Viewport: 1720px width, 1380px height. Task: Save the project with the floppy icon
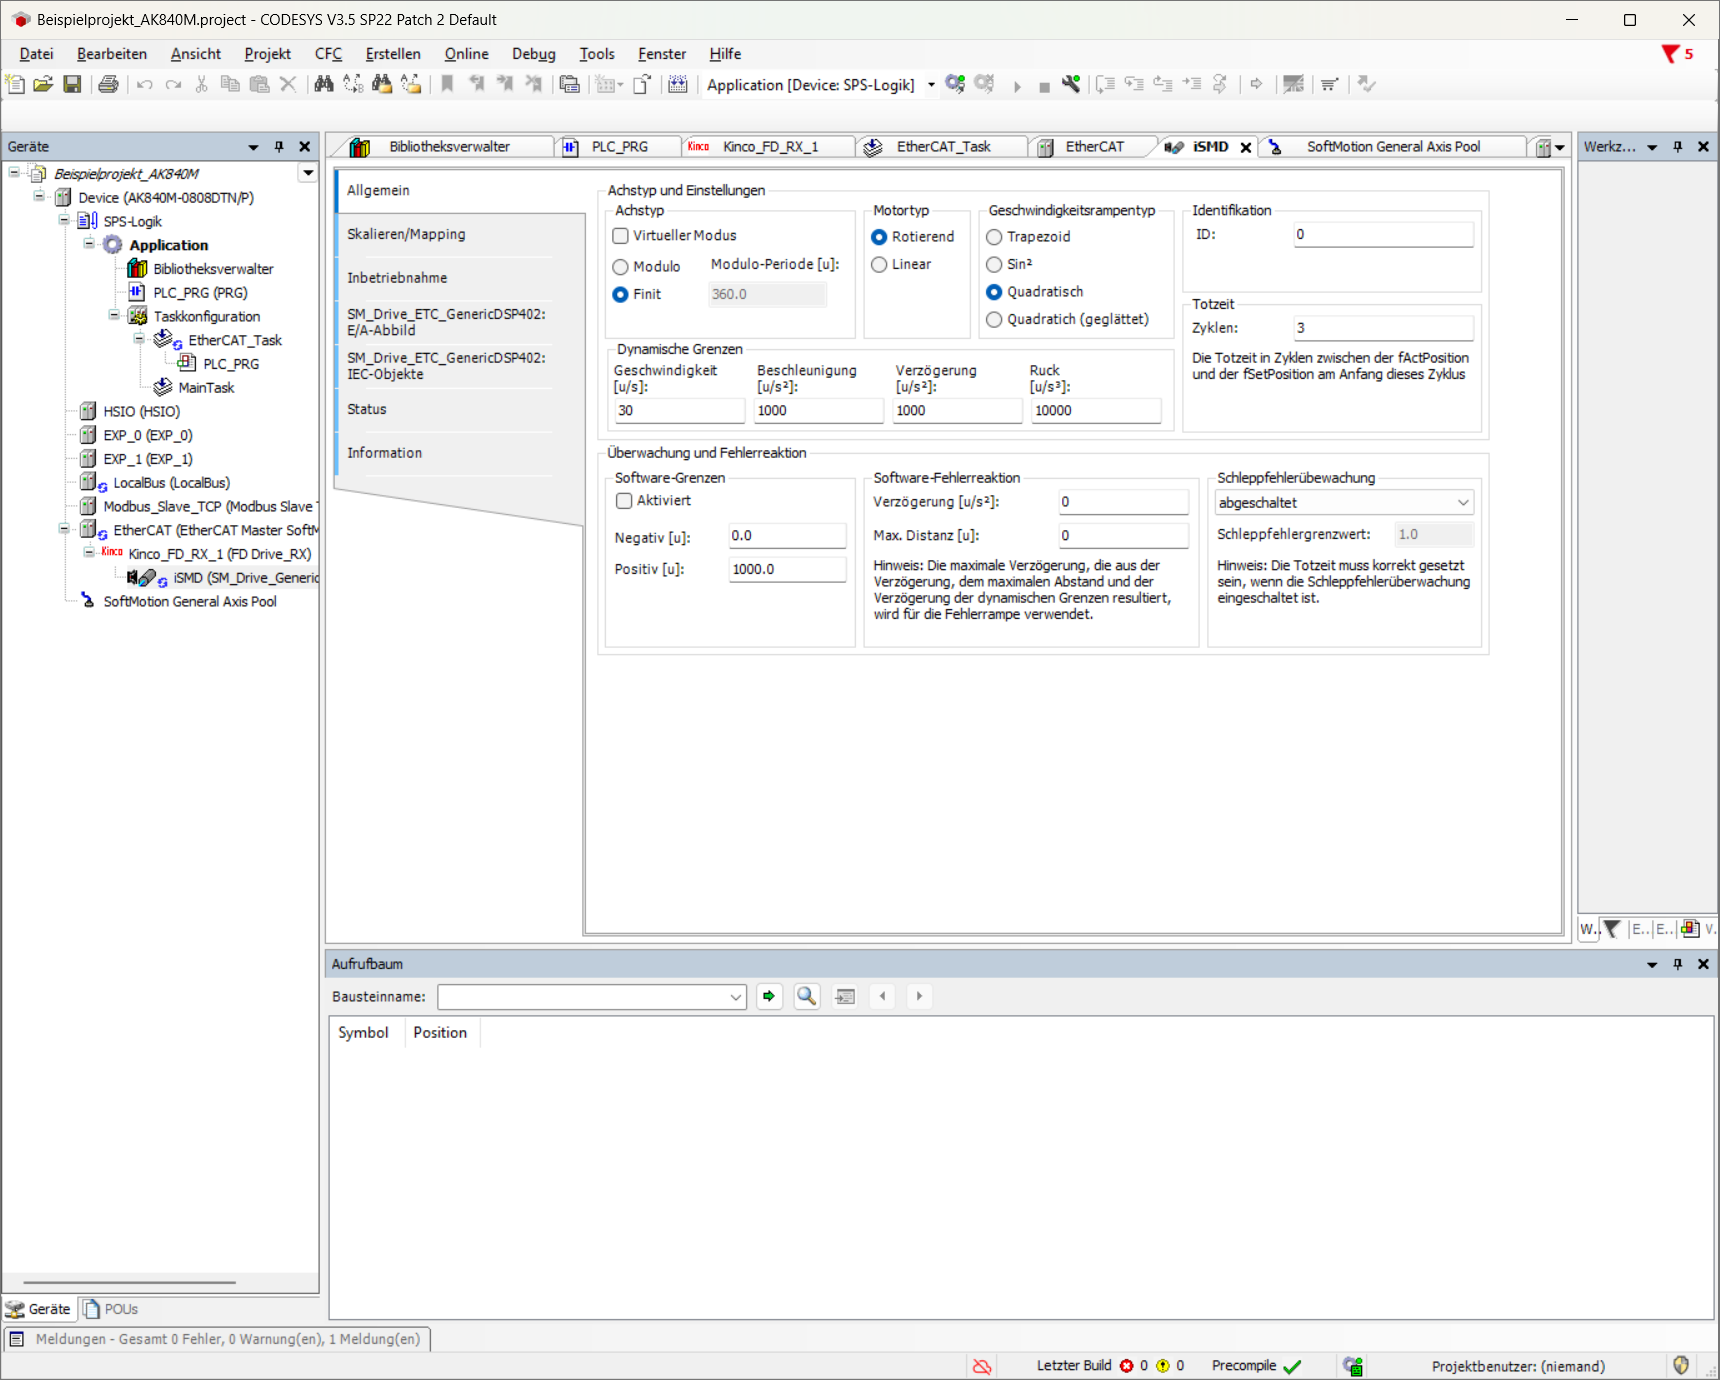pos(72,84)
